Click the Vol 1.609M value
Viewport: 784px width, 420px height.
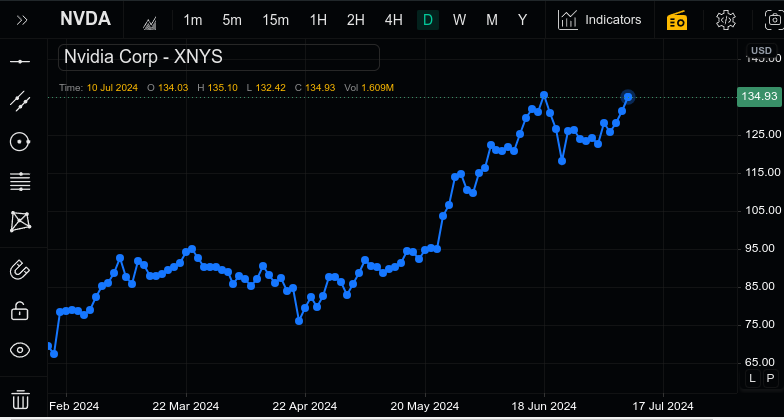(369, 88)
